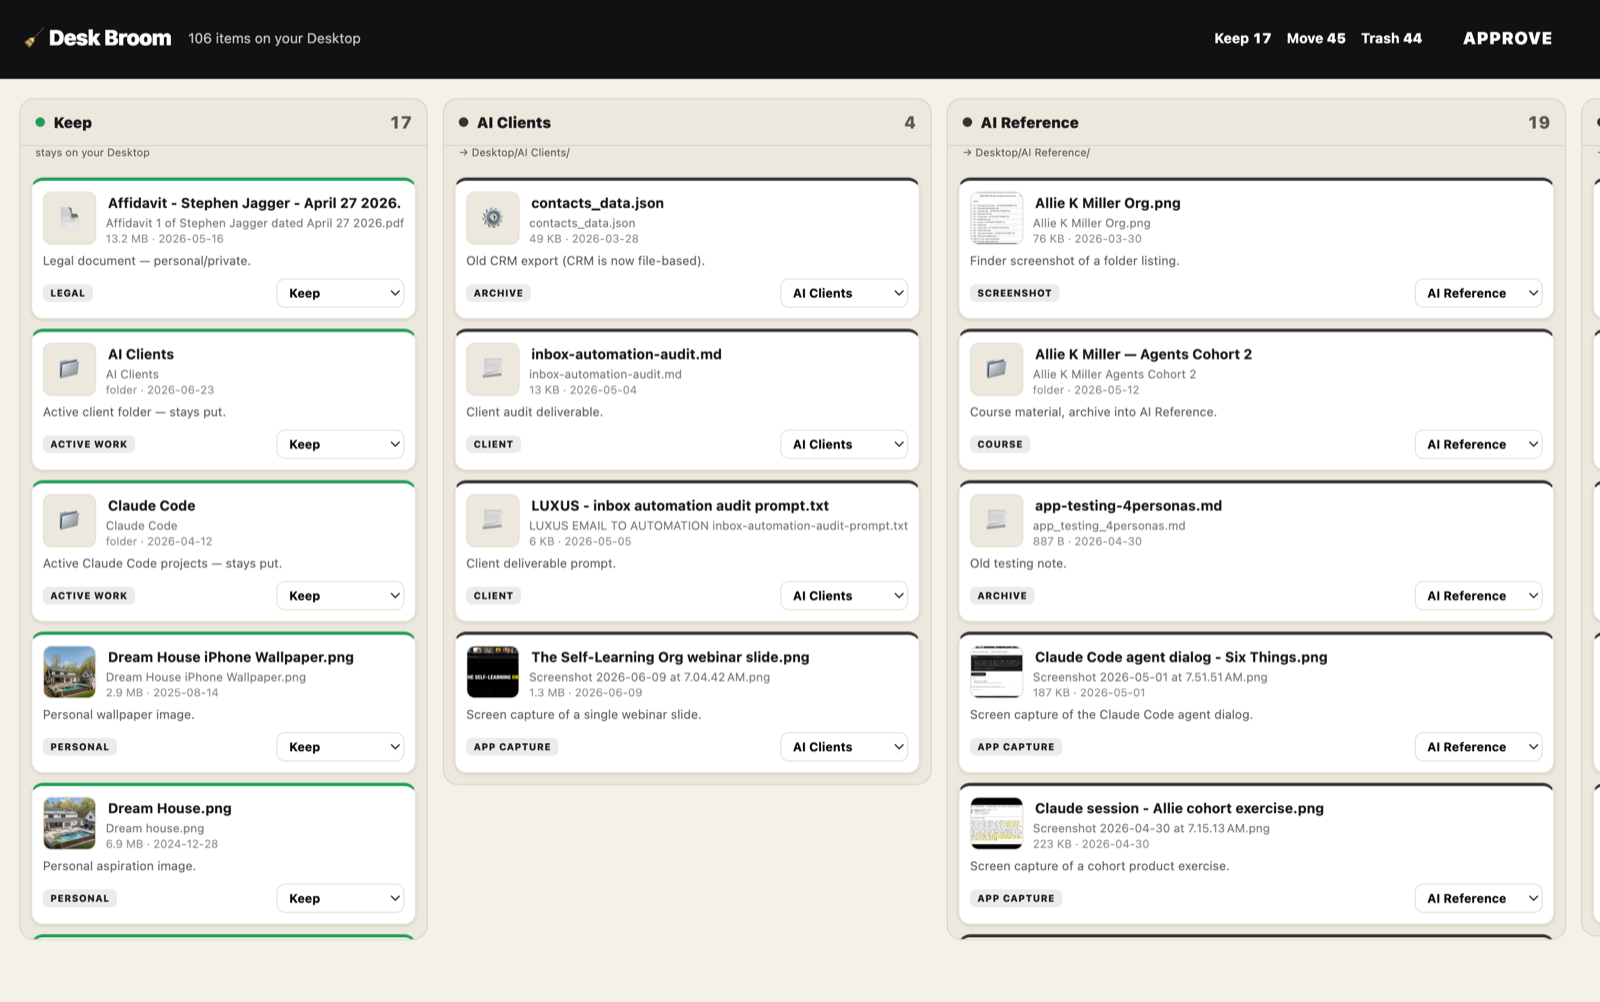
Task: Open the dropdown for app-testing-4personas.md
Action: coord(1478,595)
